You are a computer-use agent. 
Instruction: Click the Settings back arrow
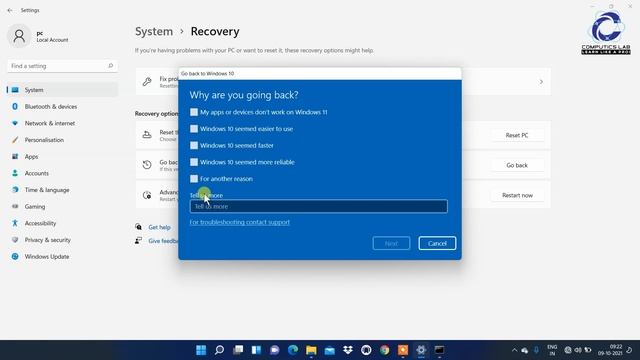[10, 10]
